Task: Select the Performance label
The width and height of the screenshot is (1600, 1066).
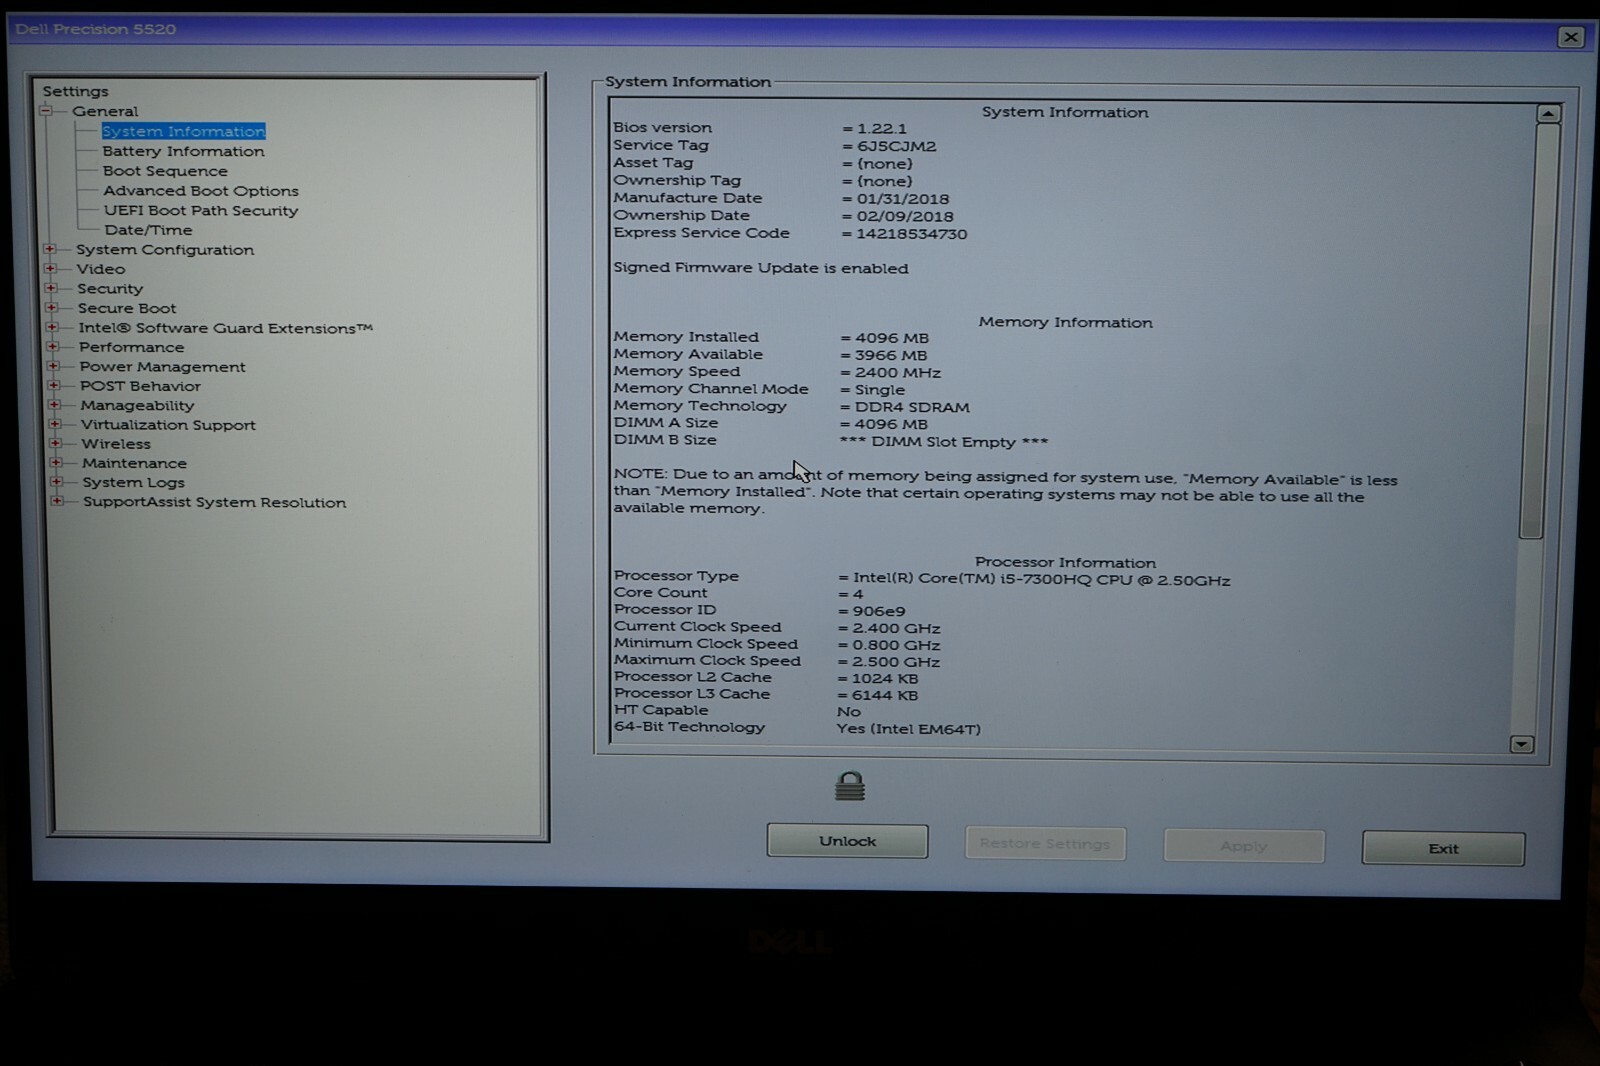Action: [x=131, y=347]
